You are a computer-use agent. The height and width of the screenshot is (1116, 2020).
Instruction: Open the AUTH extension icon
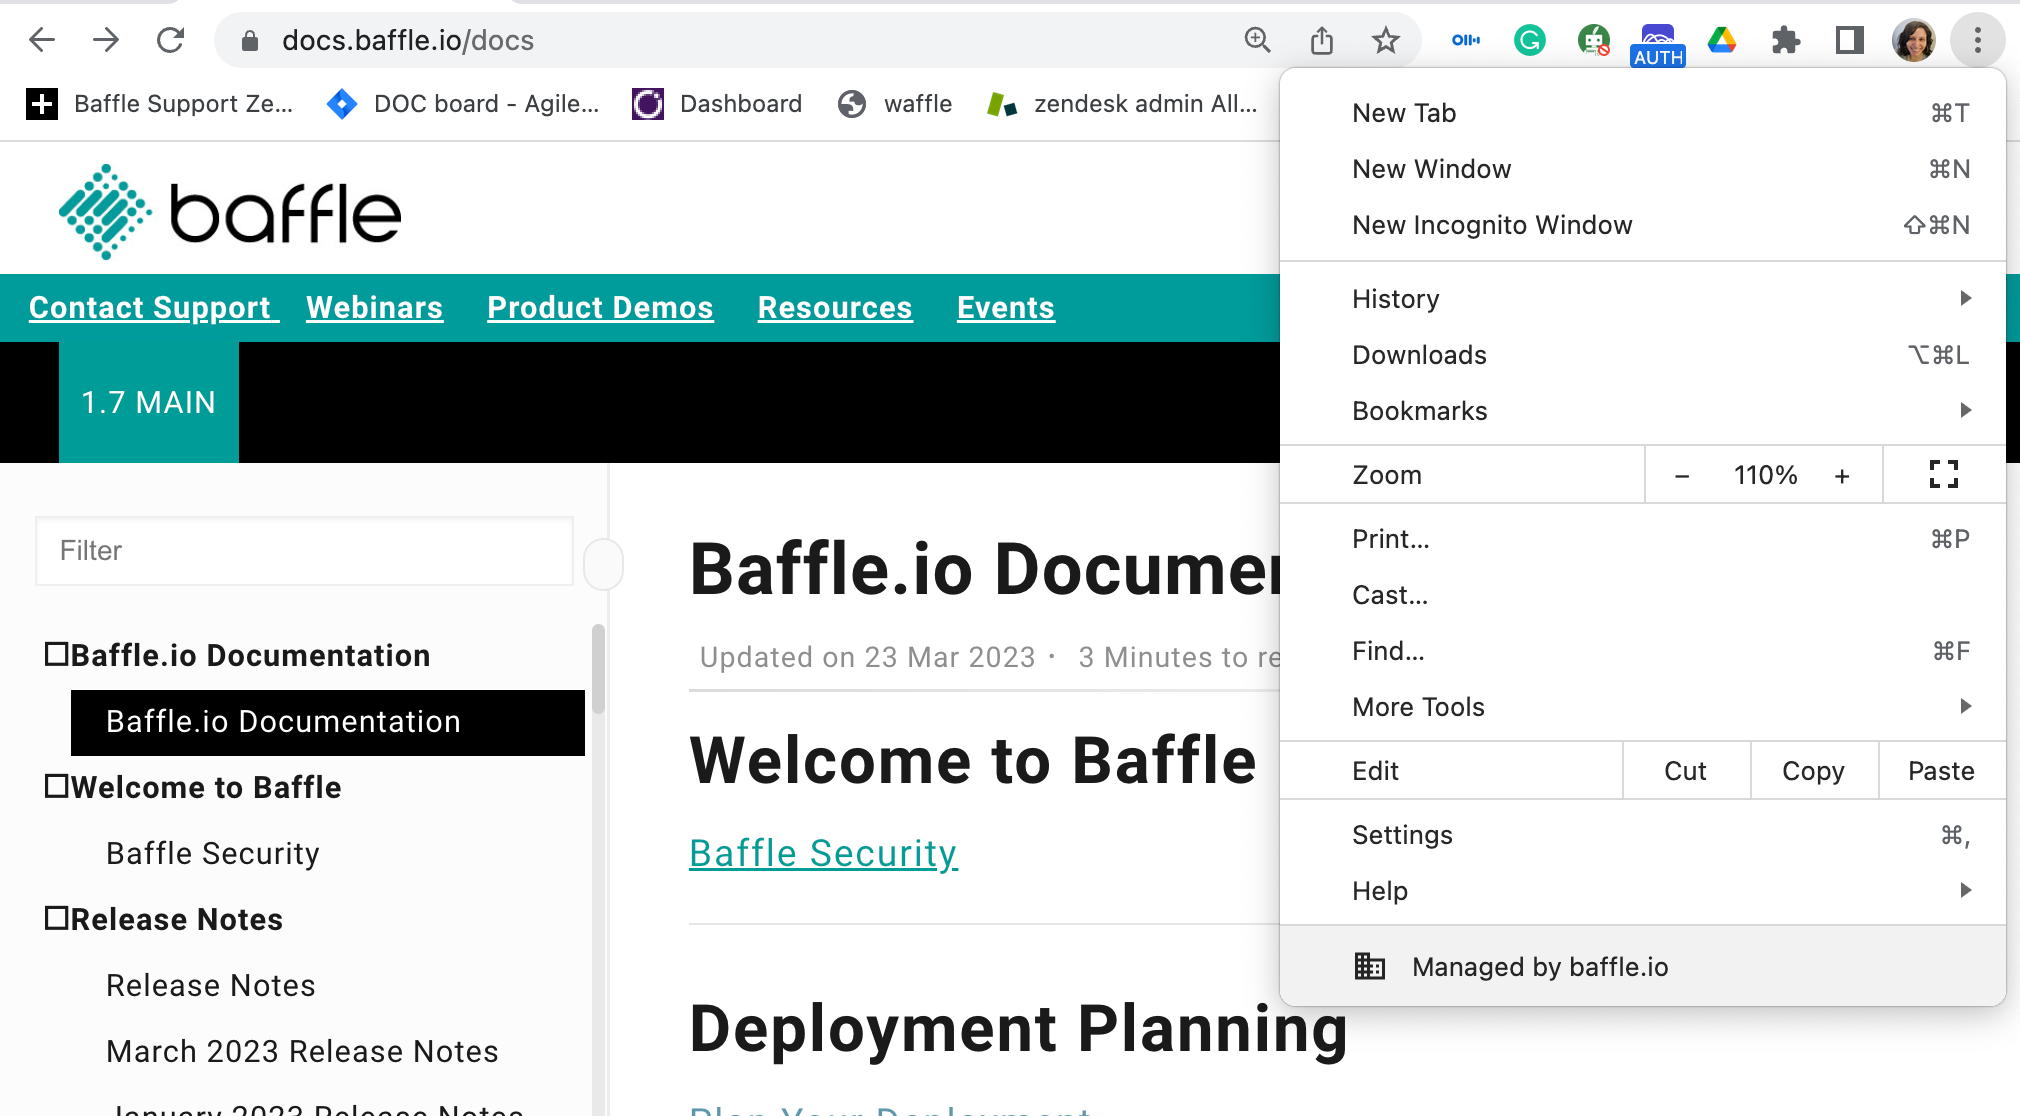(1657, 45)
